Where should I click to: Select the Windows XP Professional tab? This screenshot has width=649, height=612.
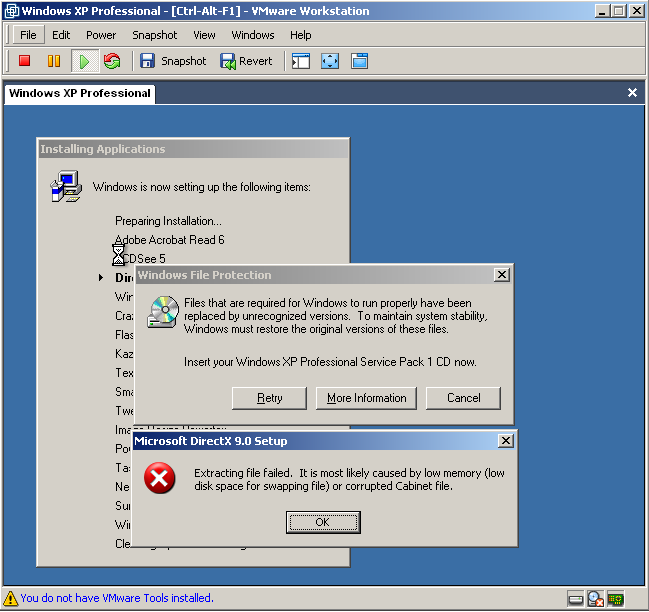[x=79, y=93]
